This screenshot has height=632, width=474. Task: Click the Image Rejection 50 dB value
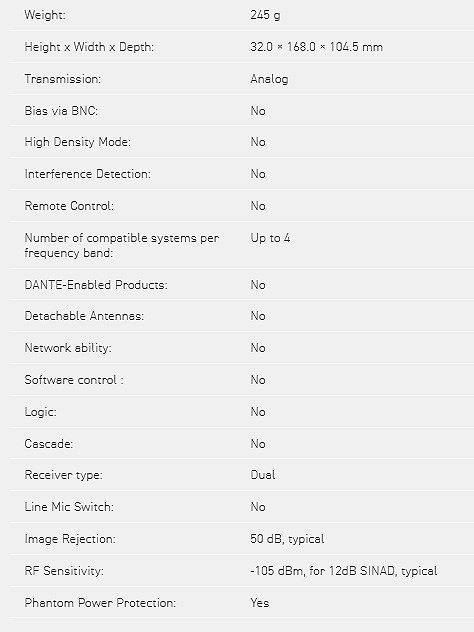[287, 539]
